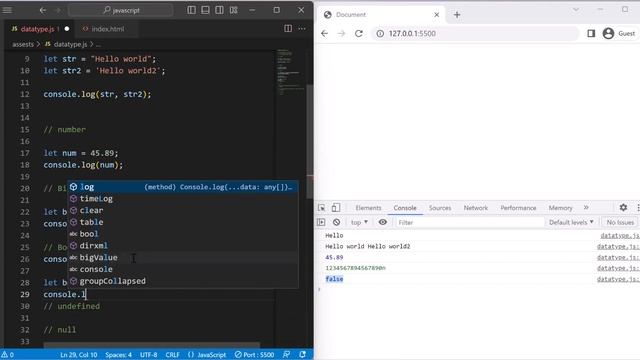This screenshot has height=360, width=640.
Task: Select dirxml suggestion in autocomplete list
Action: tap(183, 246)
